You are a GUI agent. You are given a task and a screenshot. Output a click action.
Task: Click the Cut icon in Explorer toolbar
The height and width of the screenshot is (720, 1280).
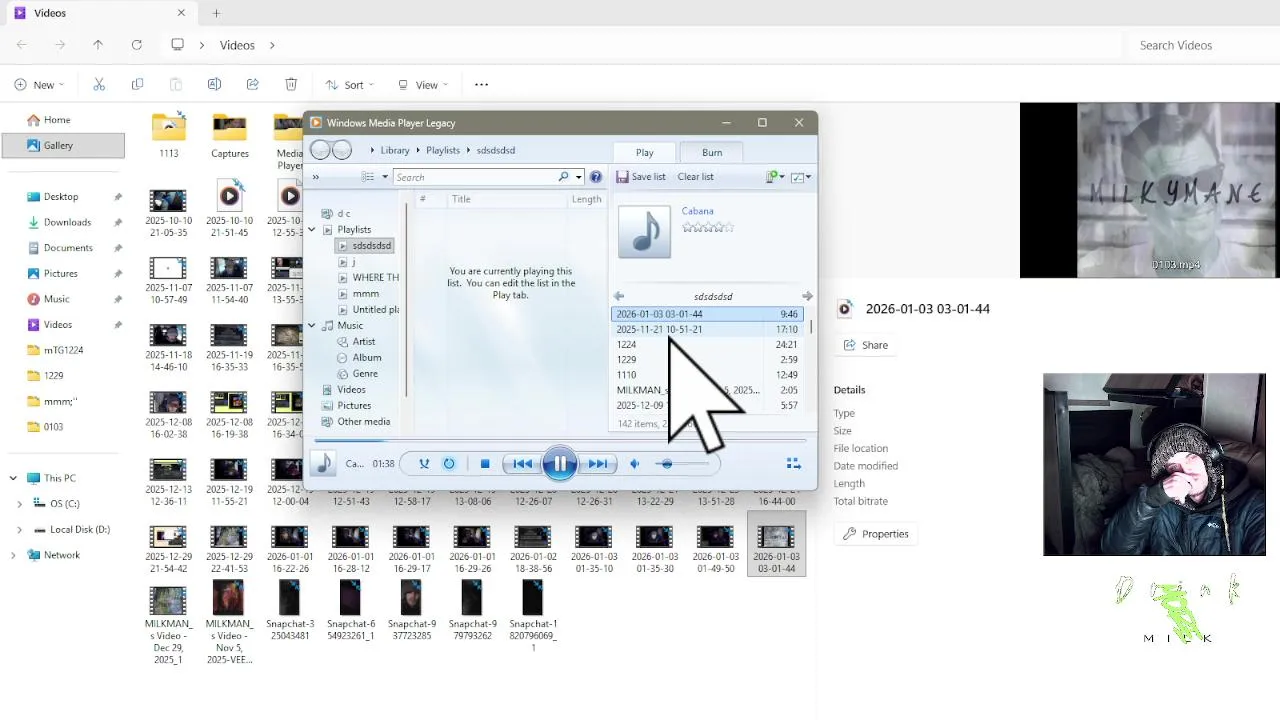pos(99,85)
